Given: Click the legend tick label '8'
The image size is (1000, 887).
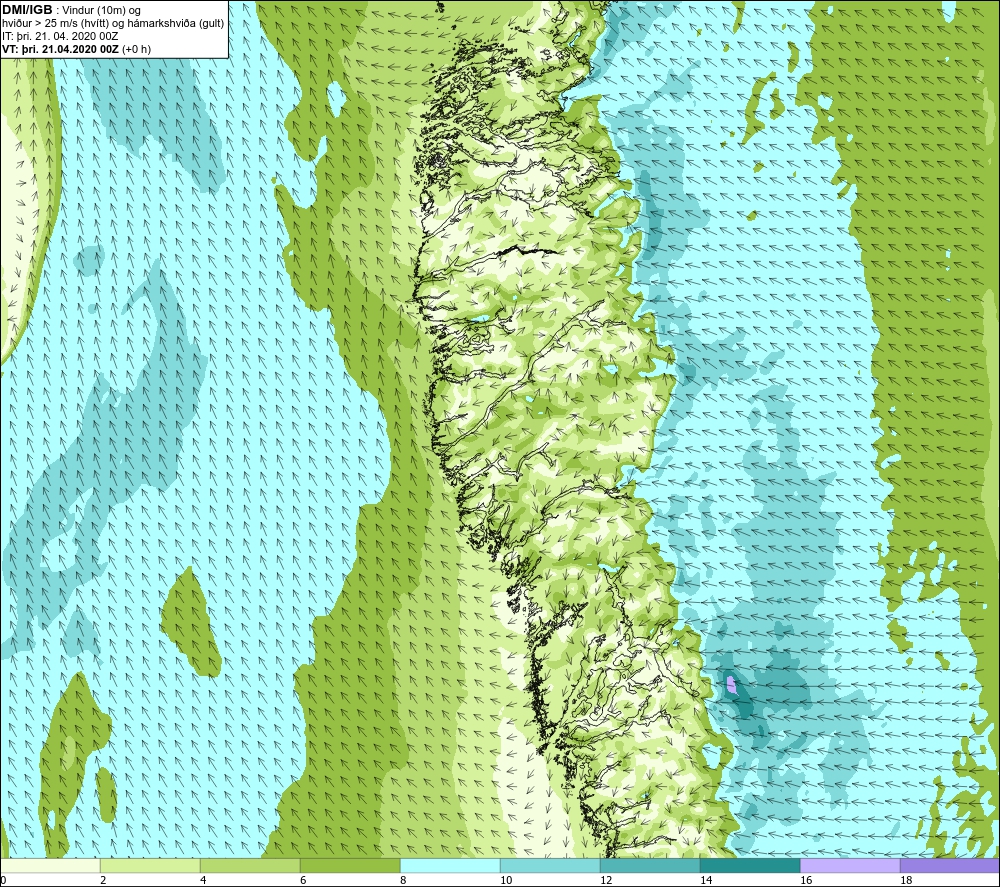Looking at the screenshot, I should (403, 880).
